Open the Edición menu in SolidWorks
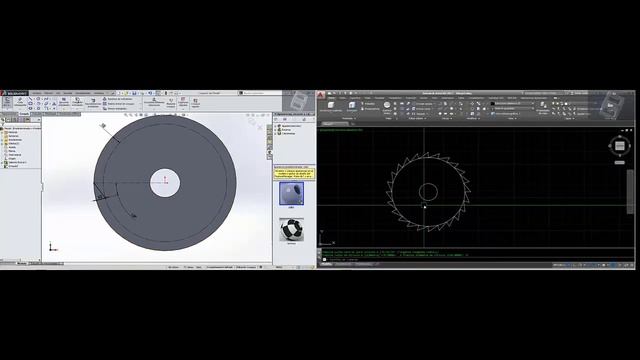 49,93
